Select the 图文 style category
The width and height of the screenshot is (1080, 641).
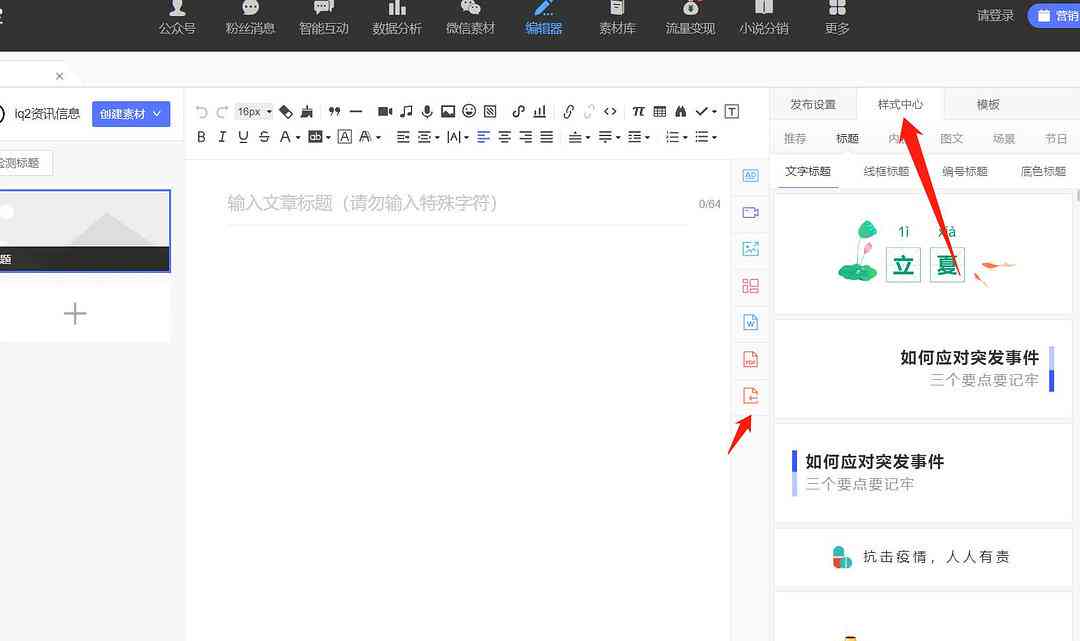pyautogui.click(x=951, y=138)
